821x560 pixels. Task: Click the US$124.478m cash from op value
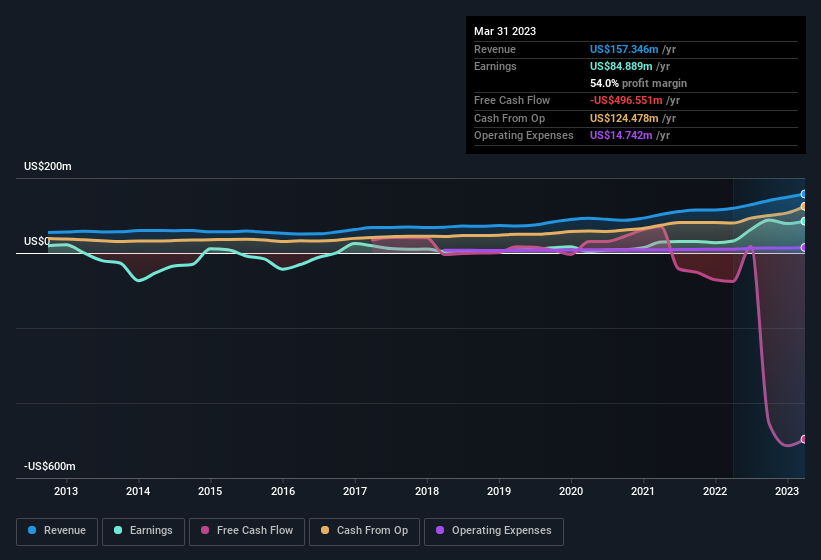click(x=624, y=118)
